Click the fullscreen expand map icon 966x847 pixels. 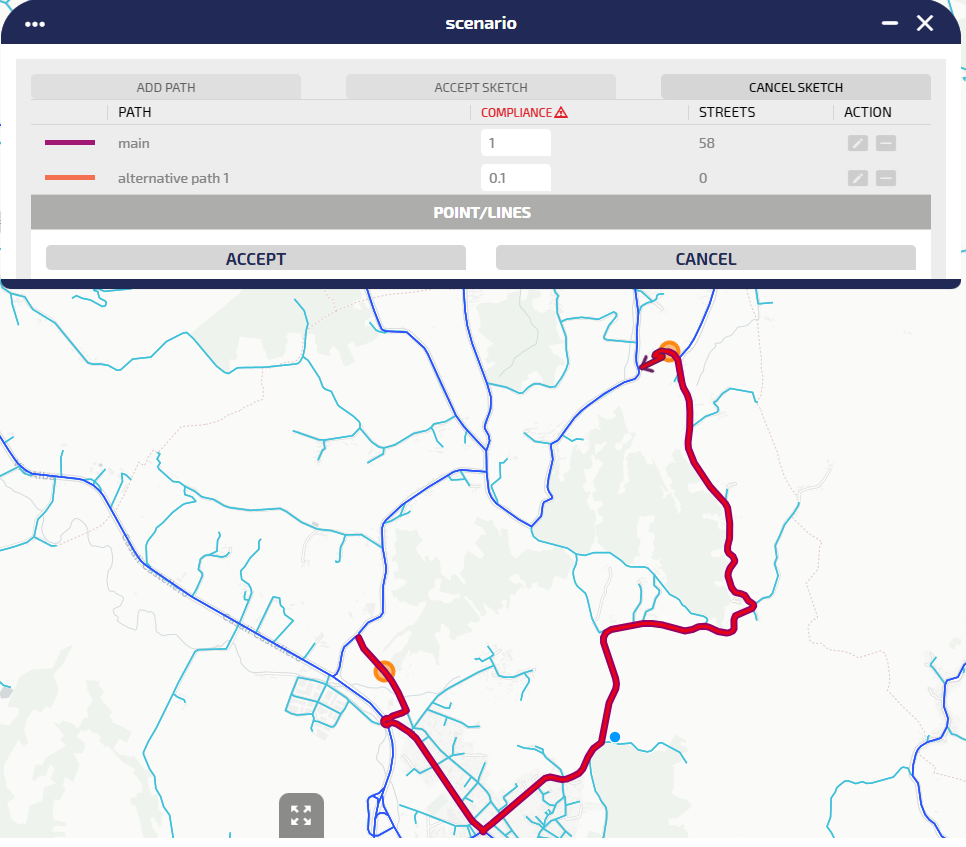click(x=301, y=815)
